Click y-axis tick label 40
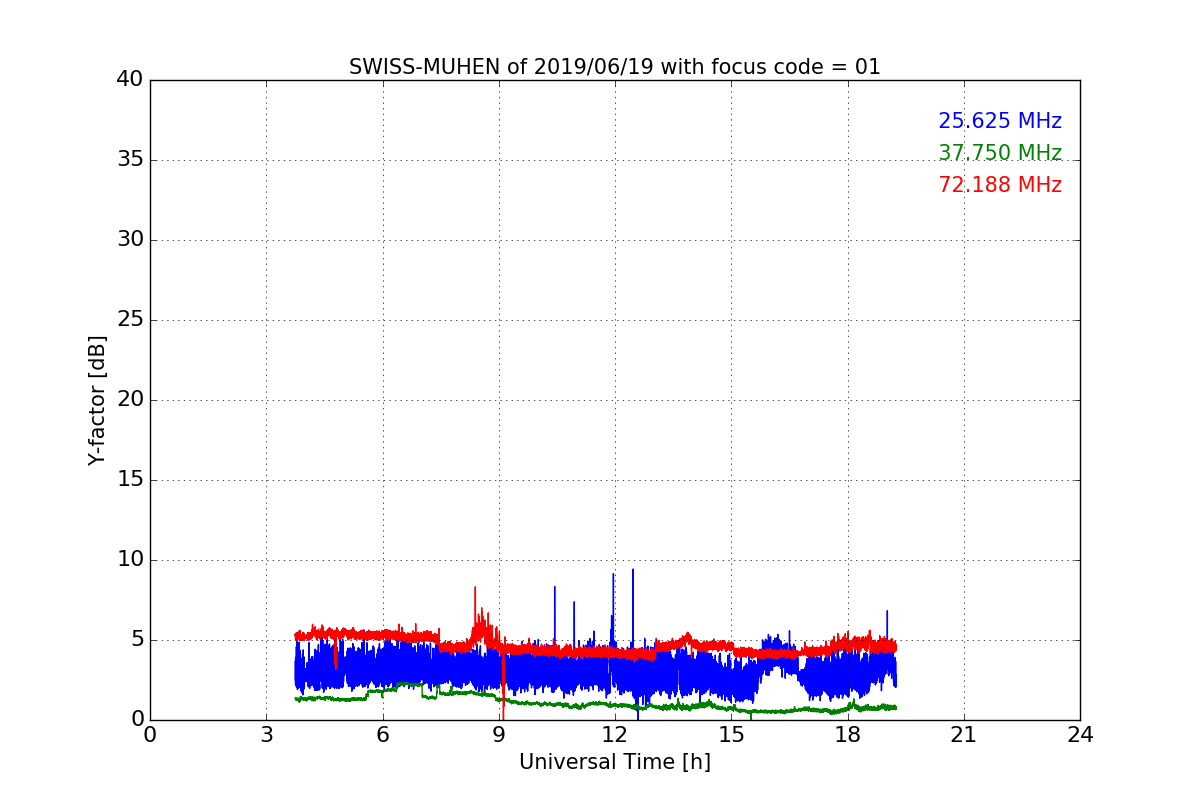The width and height of the screenshot is (1200, 800). coord(130,80)
